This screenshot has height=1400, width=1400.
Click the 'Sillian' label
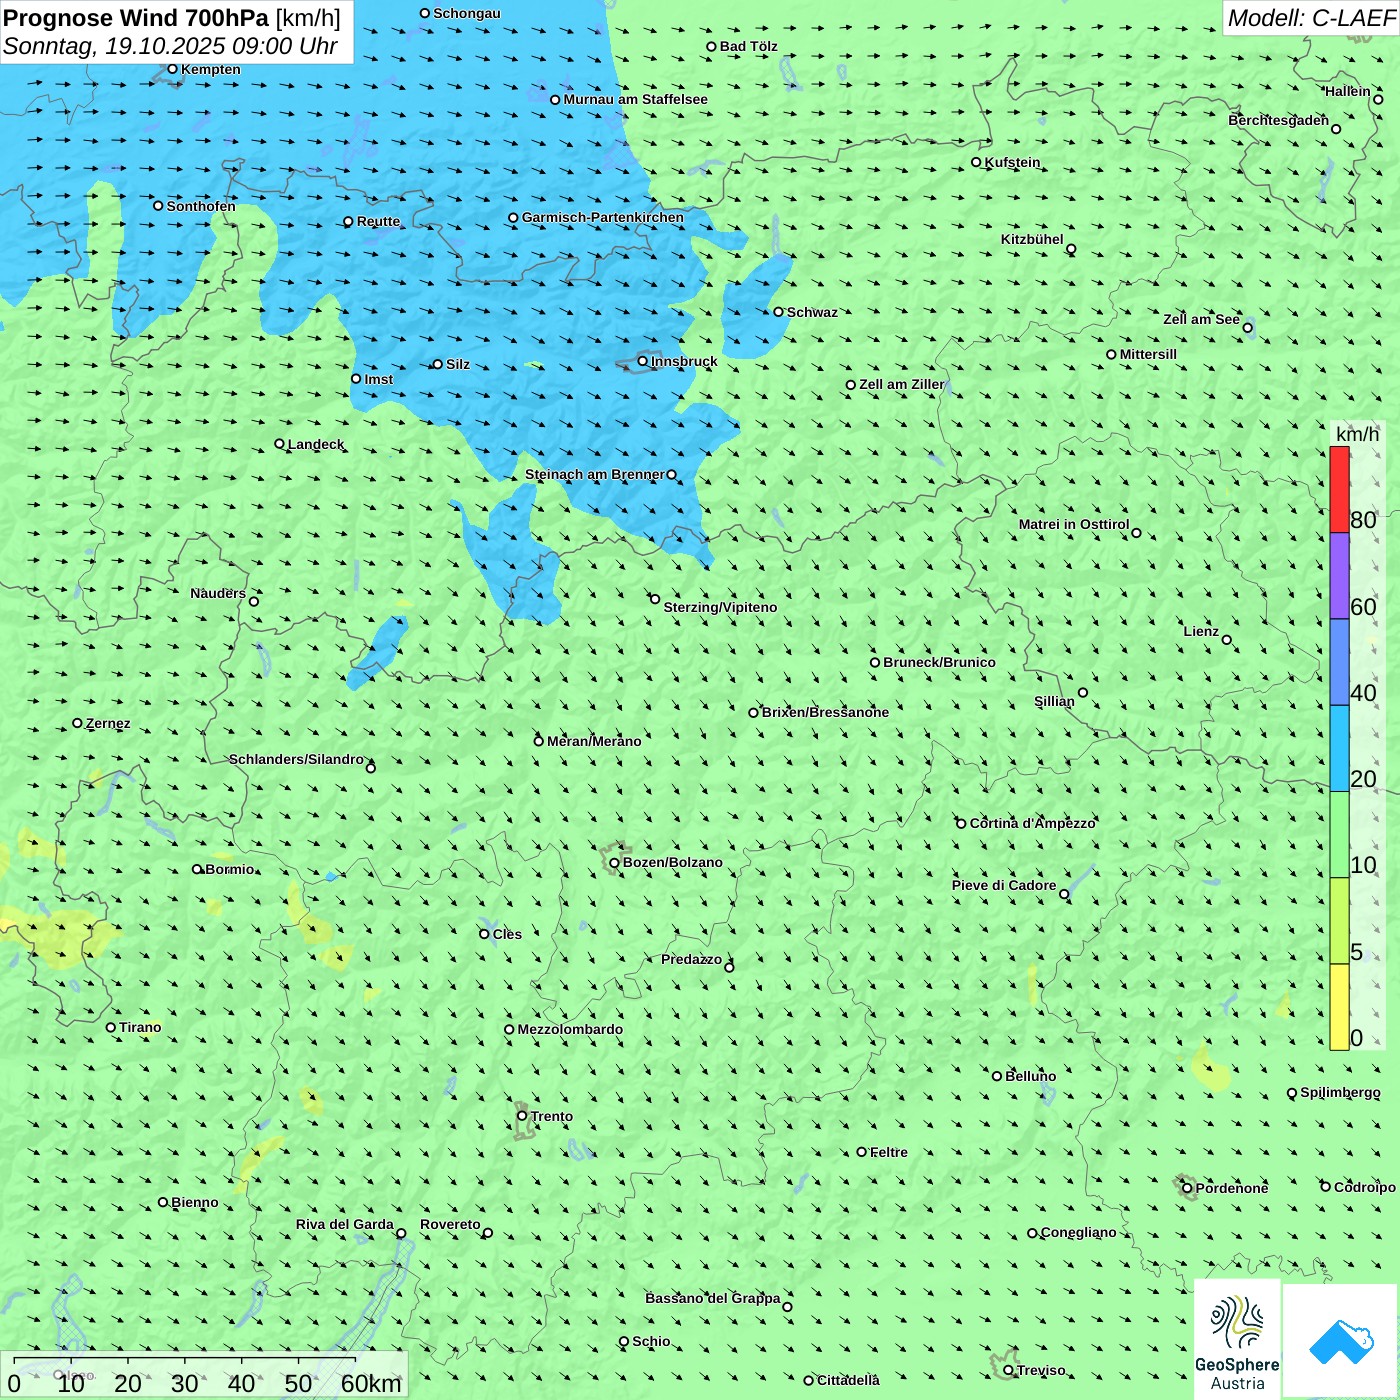1054,701
